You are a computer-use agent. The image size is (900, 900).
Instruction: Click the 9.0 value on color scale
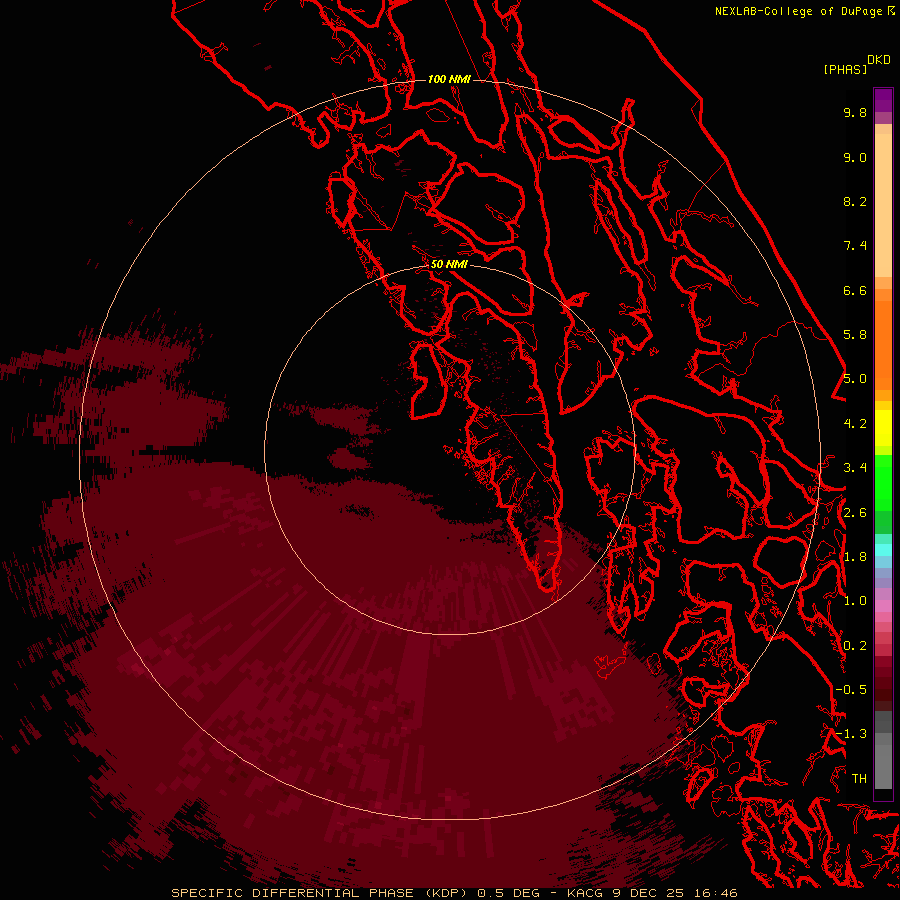point(855,157)
